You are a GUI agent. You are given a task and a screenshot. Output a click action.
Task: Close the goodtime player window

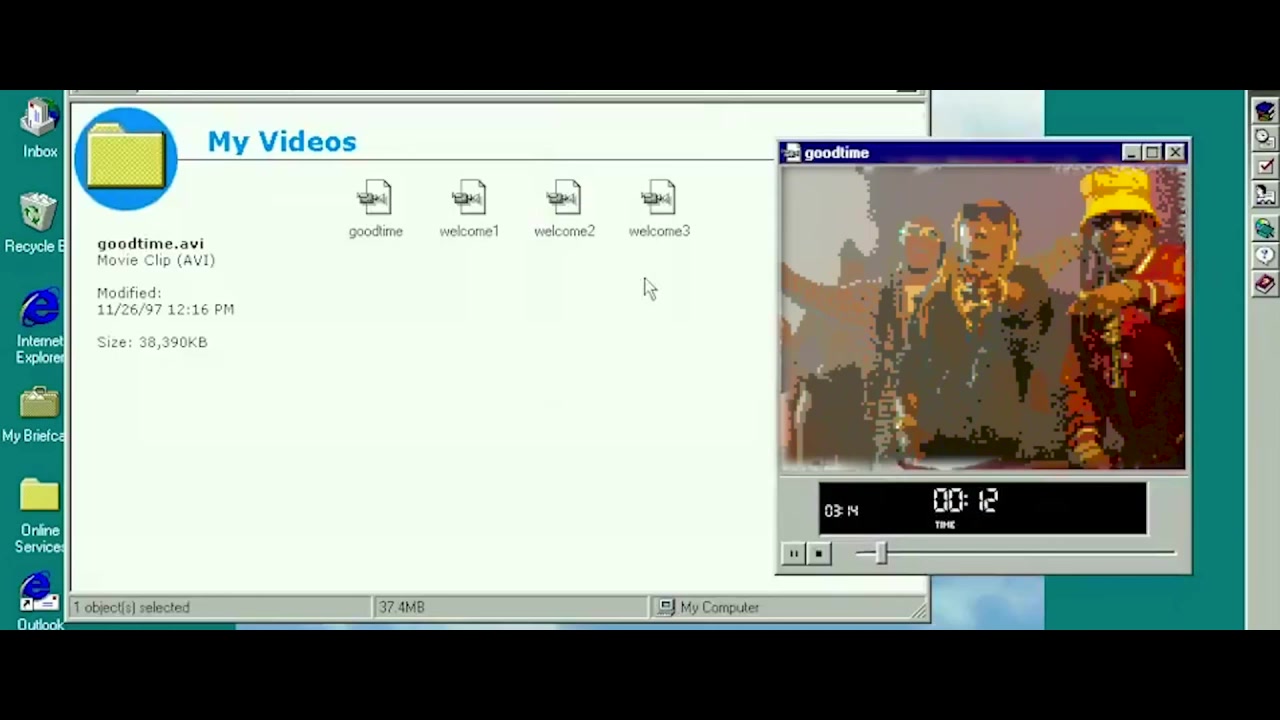tap(1175, 153)
